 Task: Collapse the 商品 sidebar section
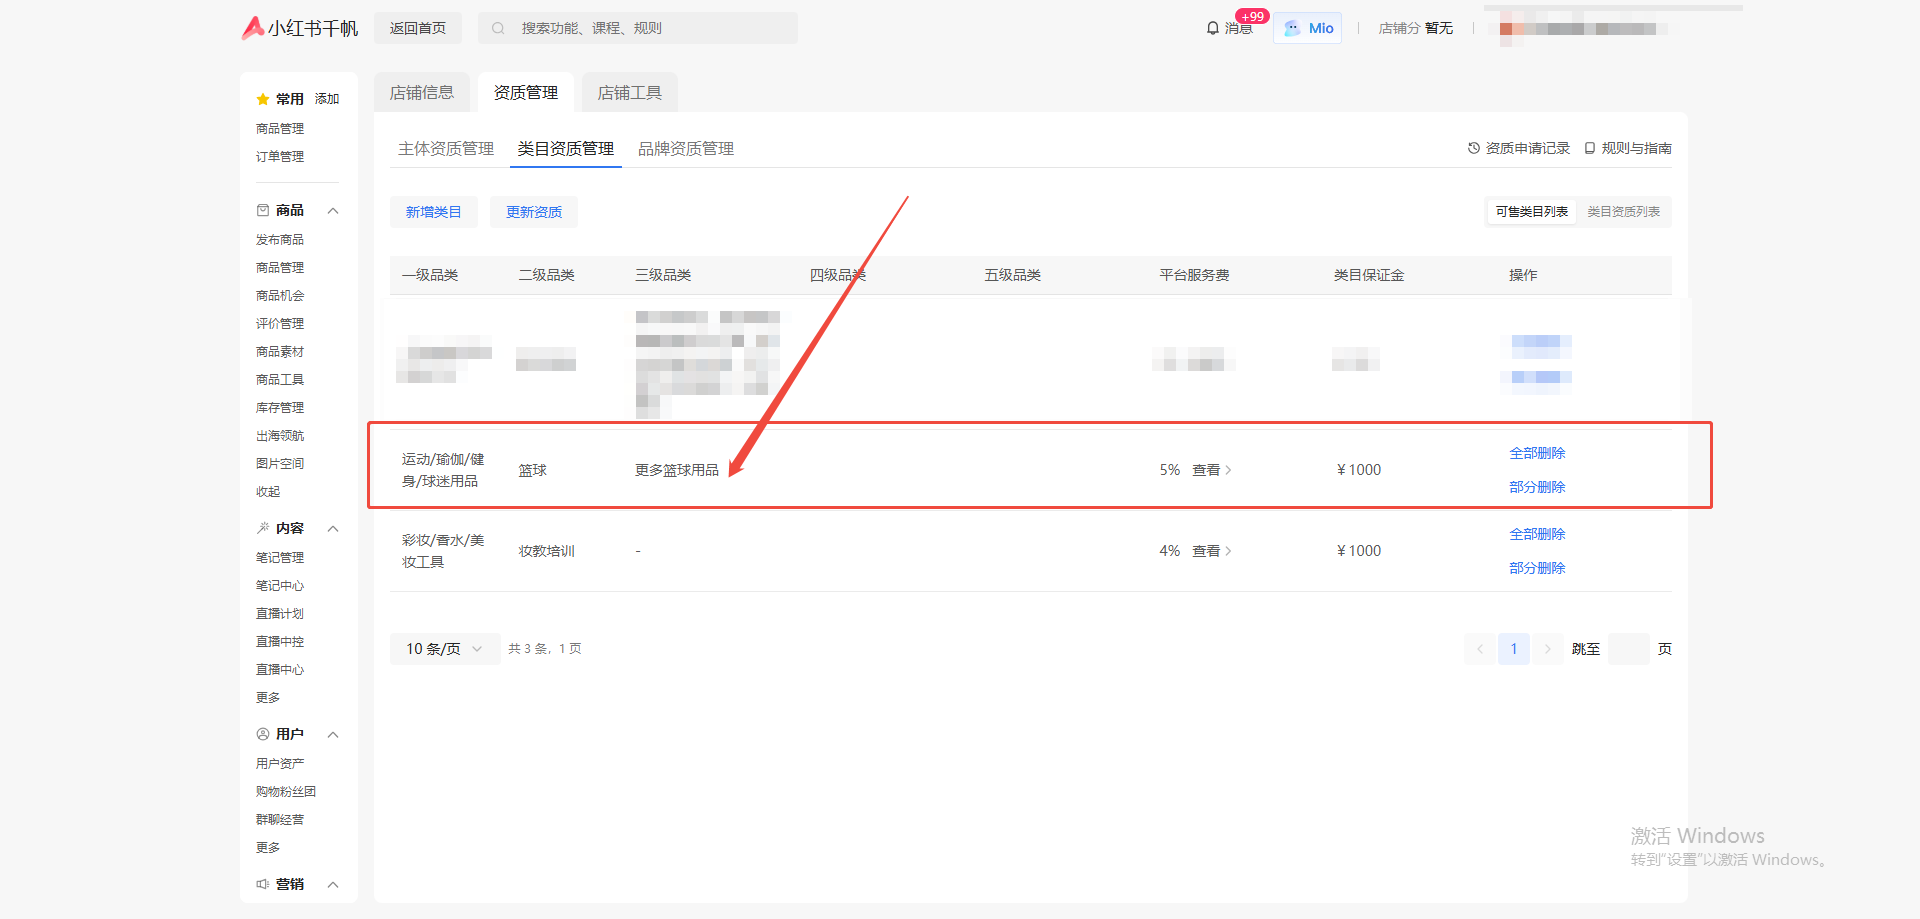(333, 210)
